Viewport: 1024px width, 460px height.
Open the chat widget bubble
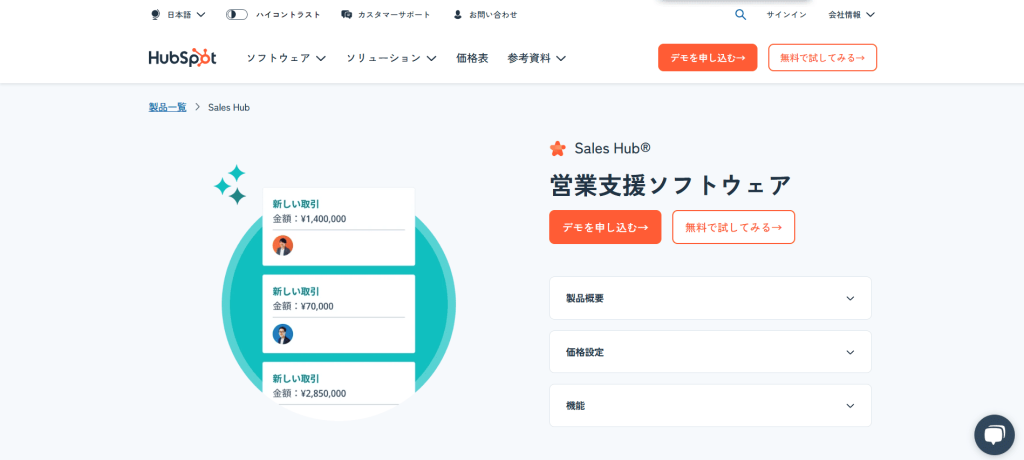(994, 435)
